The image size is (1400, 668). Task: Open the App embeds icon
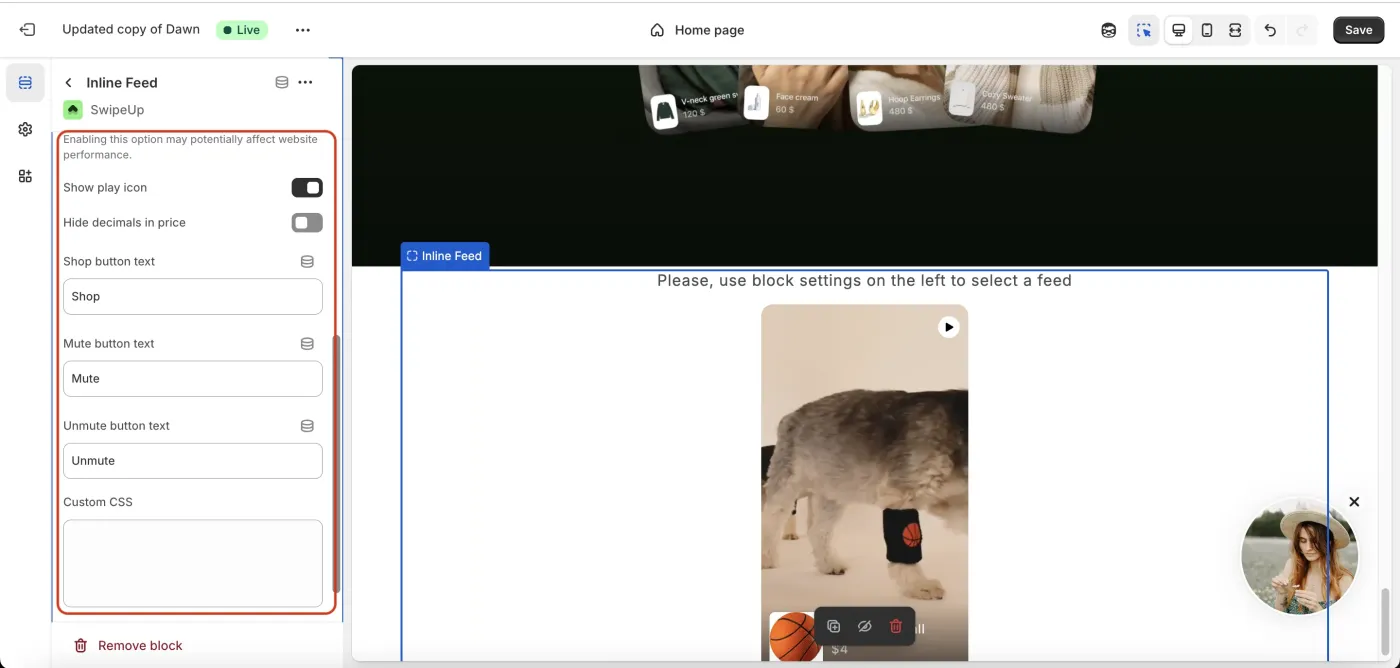(25, 176)
